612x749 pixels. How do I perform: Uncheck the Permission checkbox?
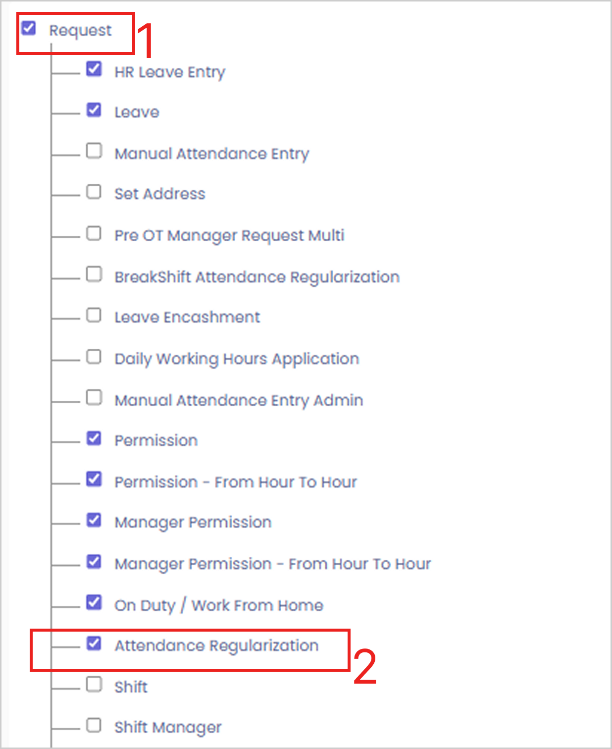tap(94, 439)
